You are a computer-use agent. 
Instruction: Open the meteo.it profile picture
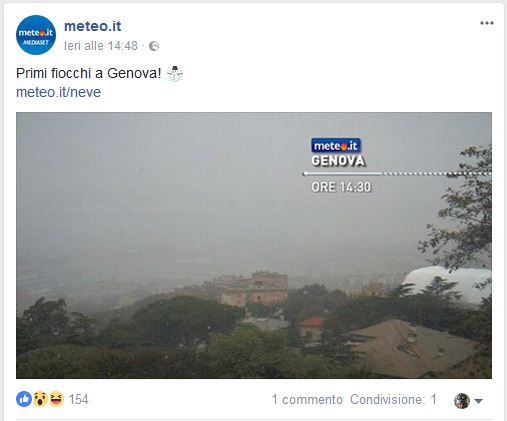(x=36, y=35)
